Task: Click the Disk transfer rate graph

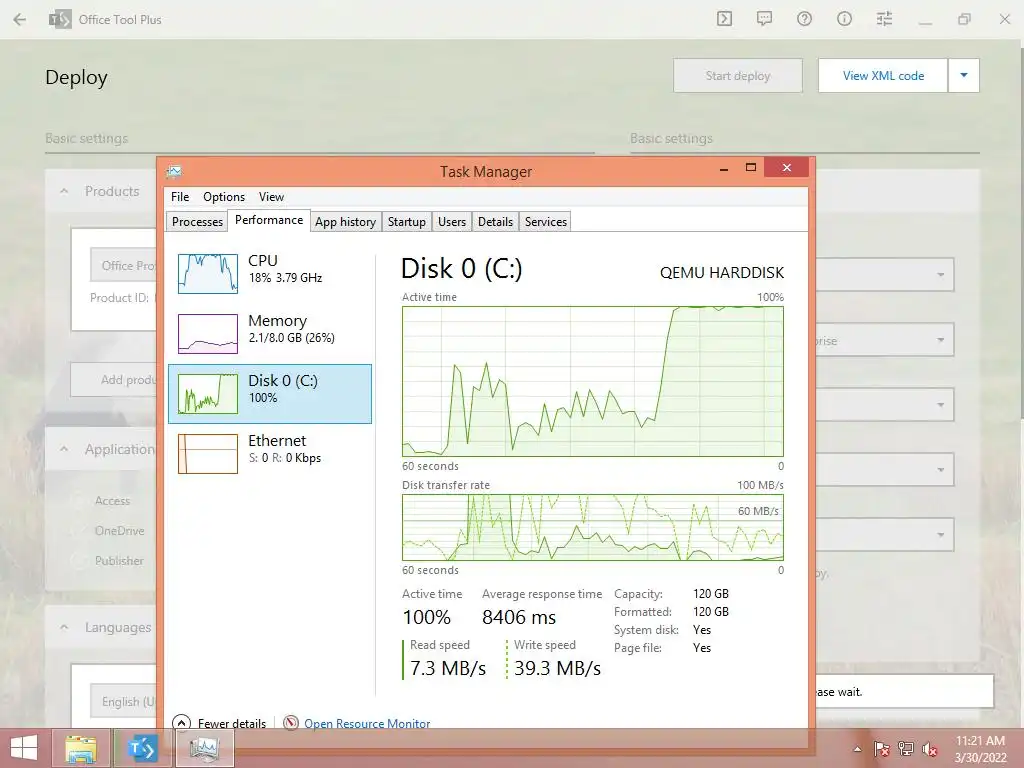Action: (592, 528)
